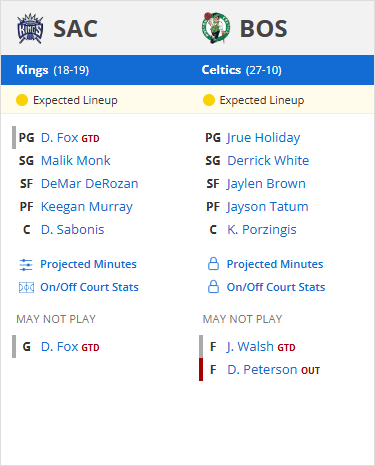
Task: Click the yellow Expected Lineup dot for Kings
Action: [22, 100]
